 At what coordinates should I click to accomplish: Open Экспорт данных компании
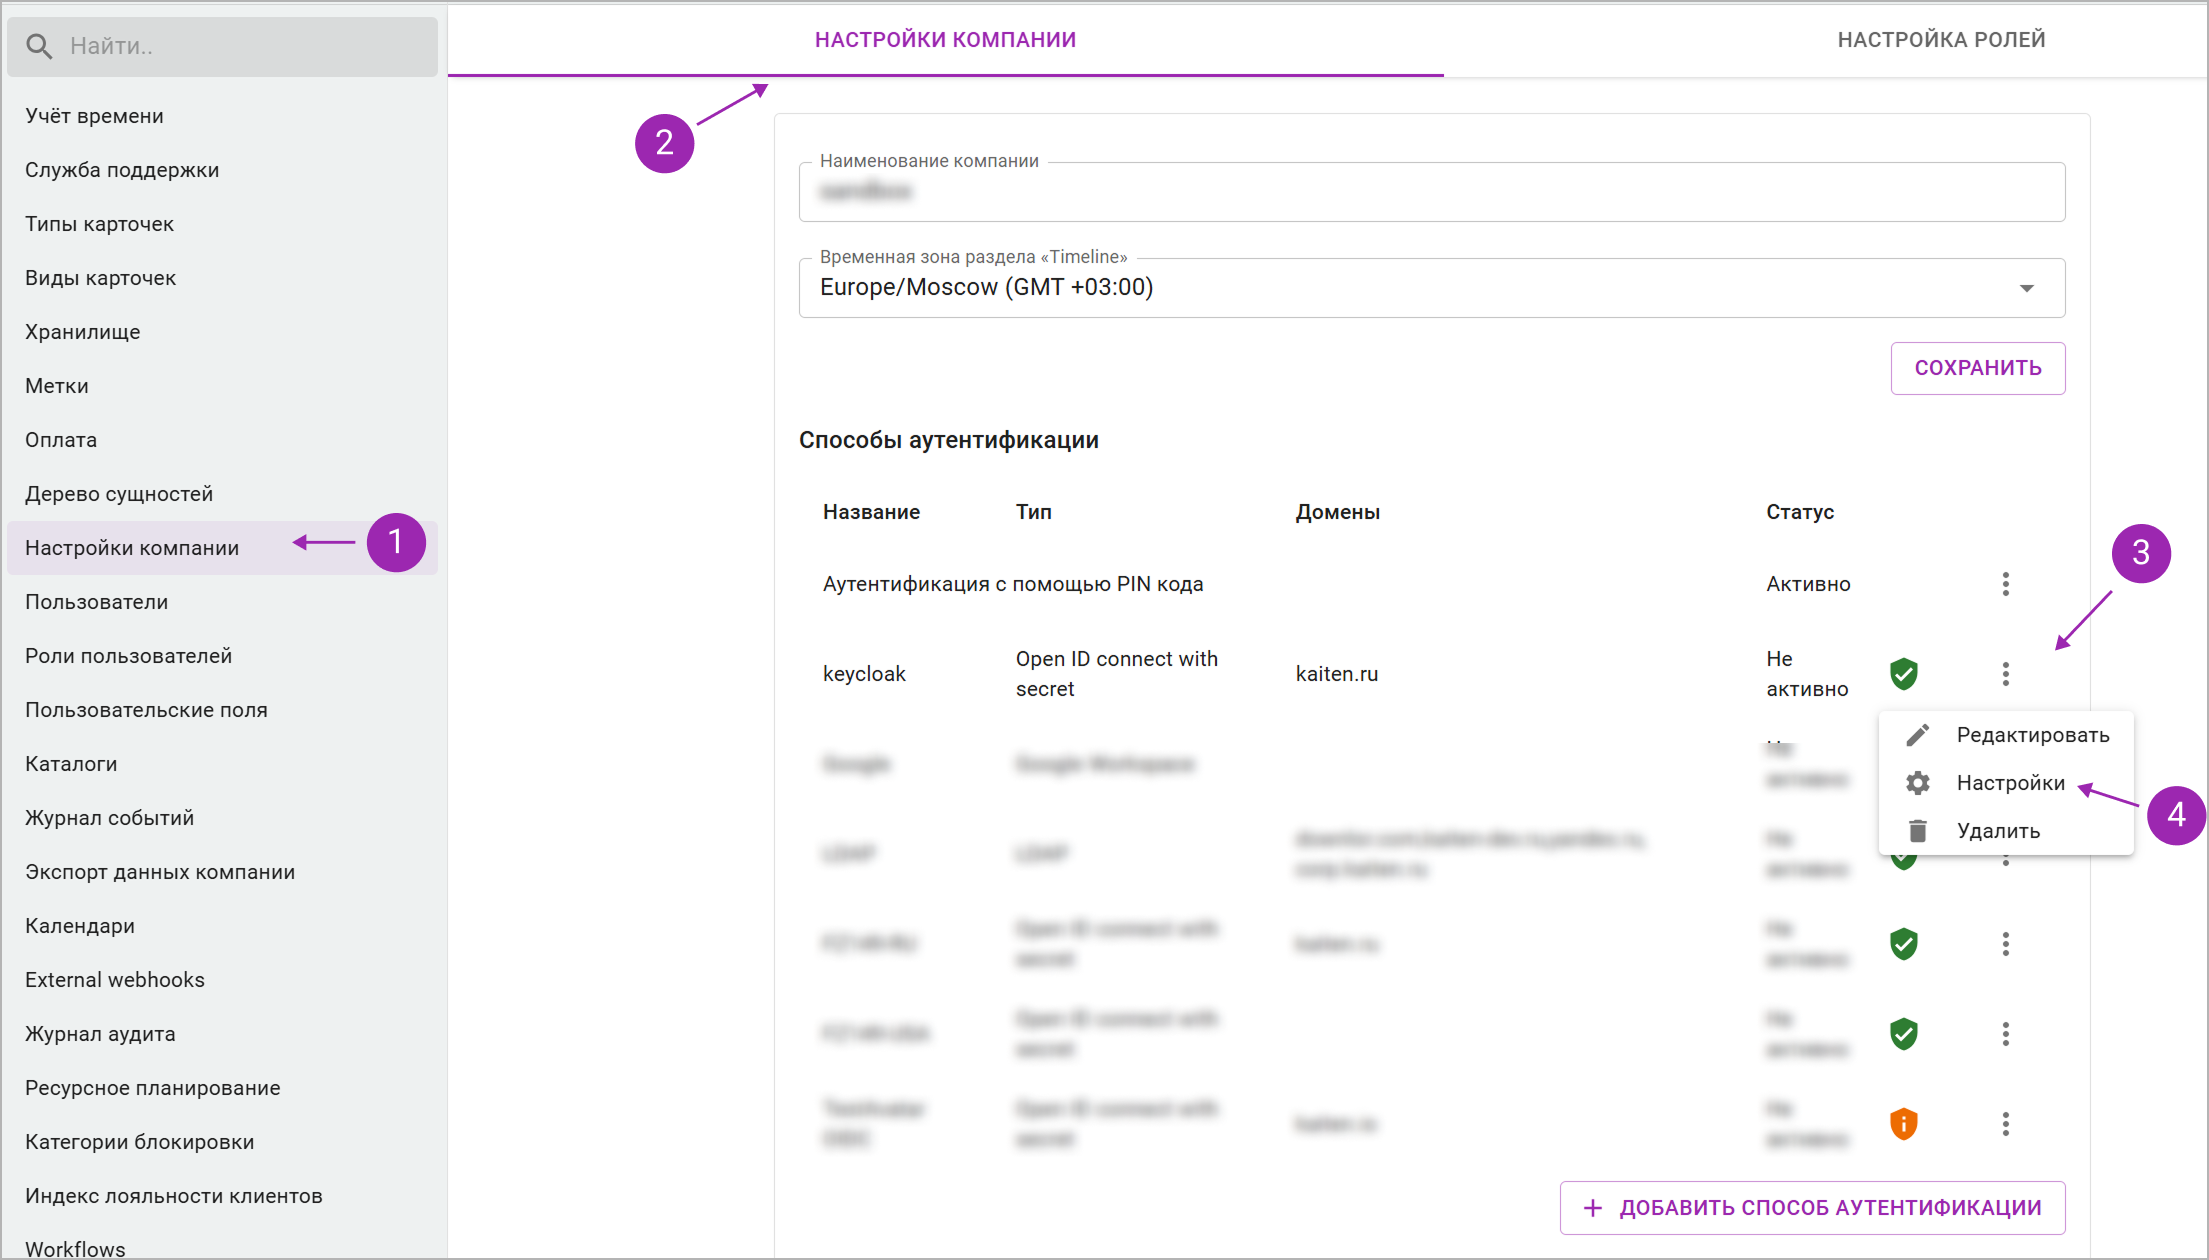(x=160, y=872)
